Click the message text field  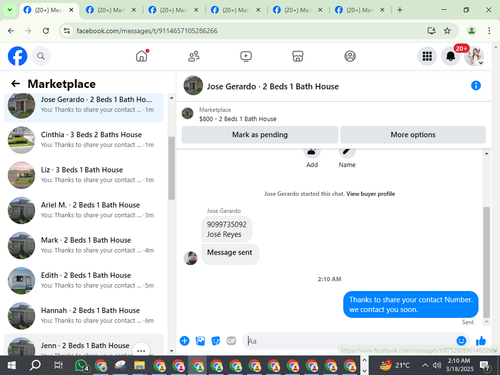pos(350,341)
